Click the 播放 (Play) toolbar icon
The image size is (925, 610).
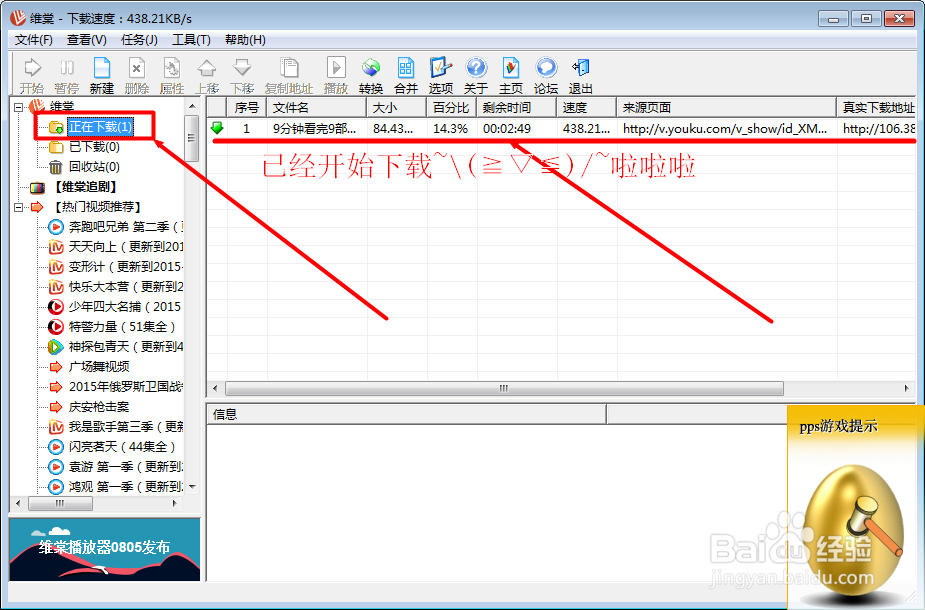[x=336, y=76]
